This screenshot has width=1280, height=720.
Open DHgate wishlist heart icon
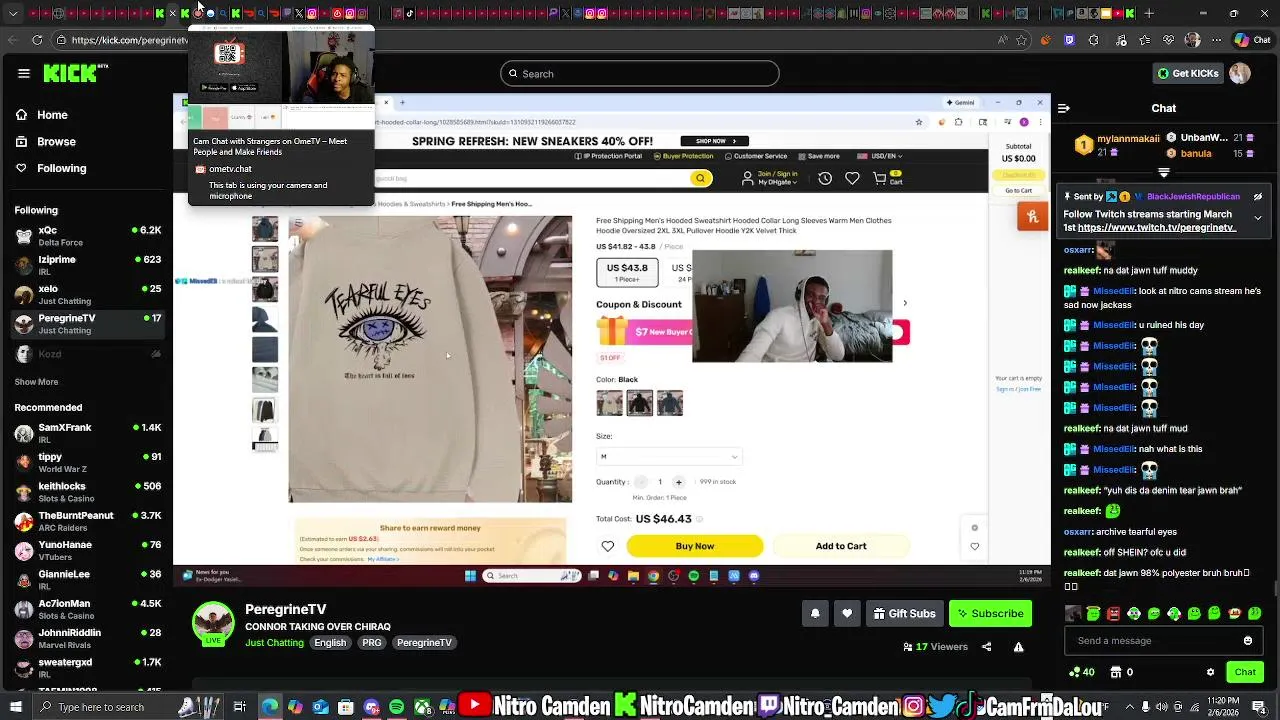click(852, 178)
